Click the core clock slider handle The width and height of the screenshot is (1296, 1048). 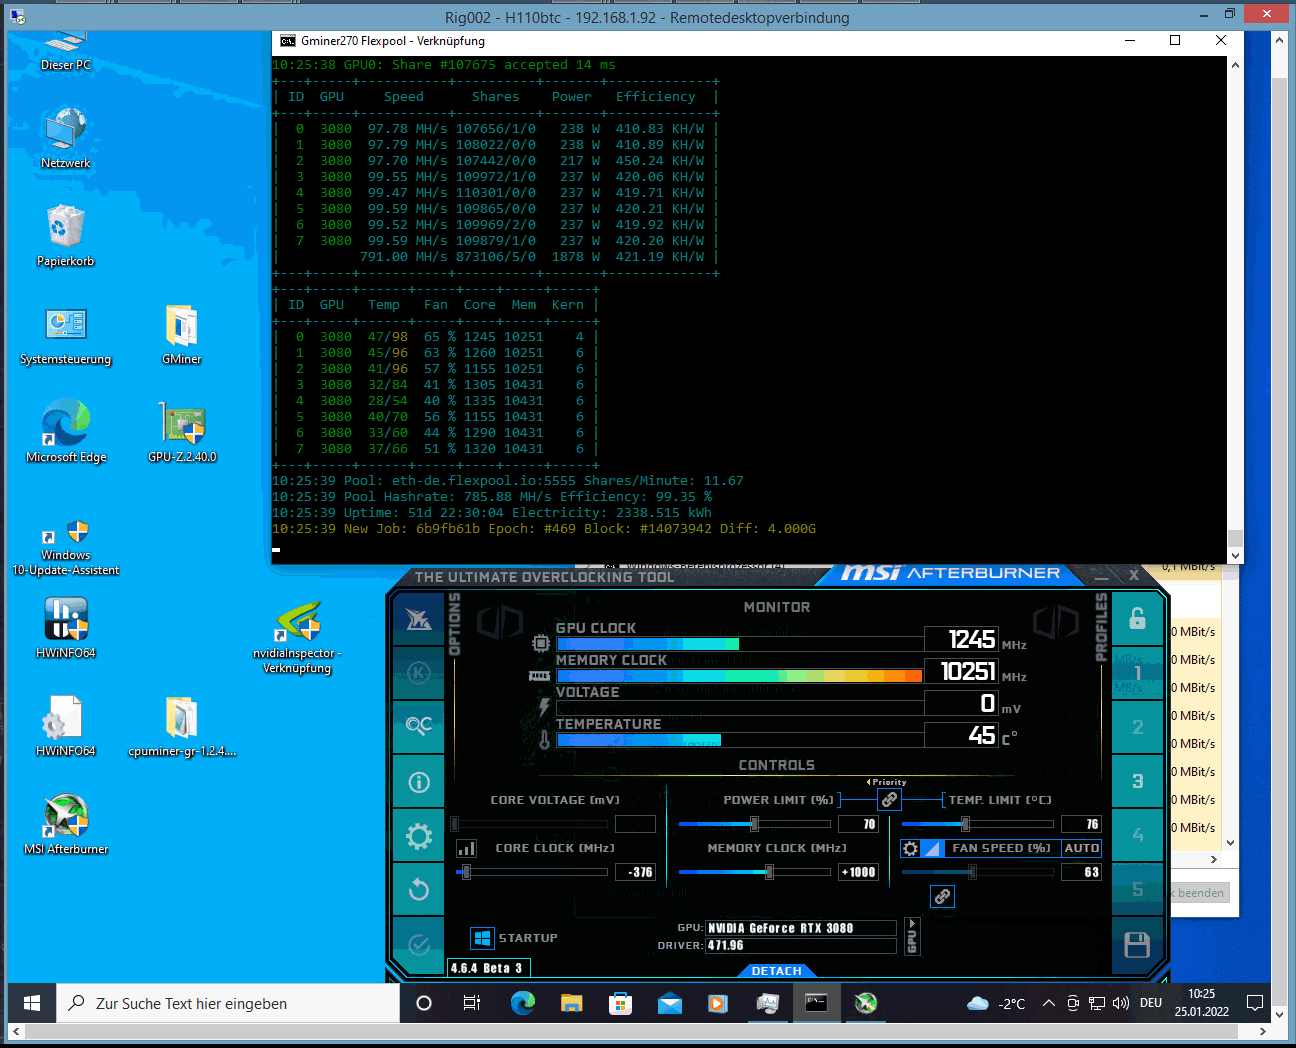[x=466, y=872]
